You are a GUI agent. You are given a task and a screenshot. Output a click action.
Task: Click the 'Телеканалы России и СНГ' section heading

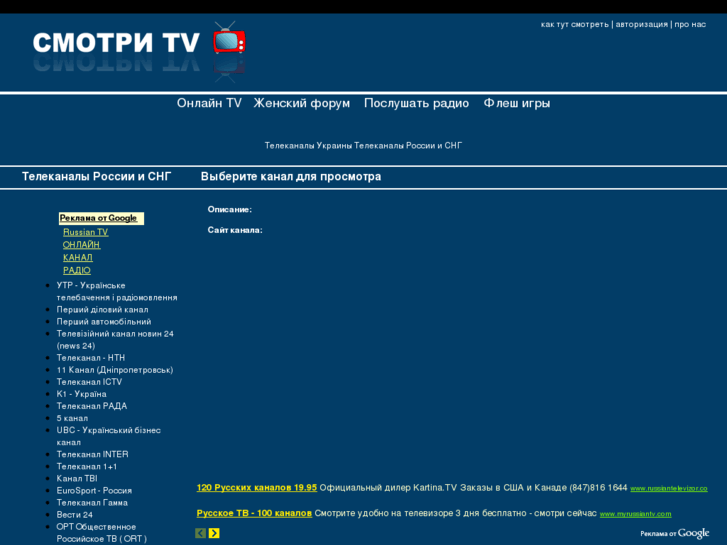click(x=96, y=177)
